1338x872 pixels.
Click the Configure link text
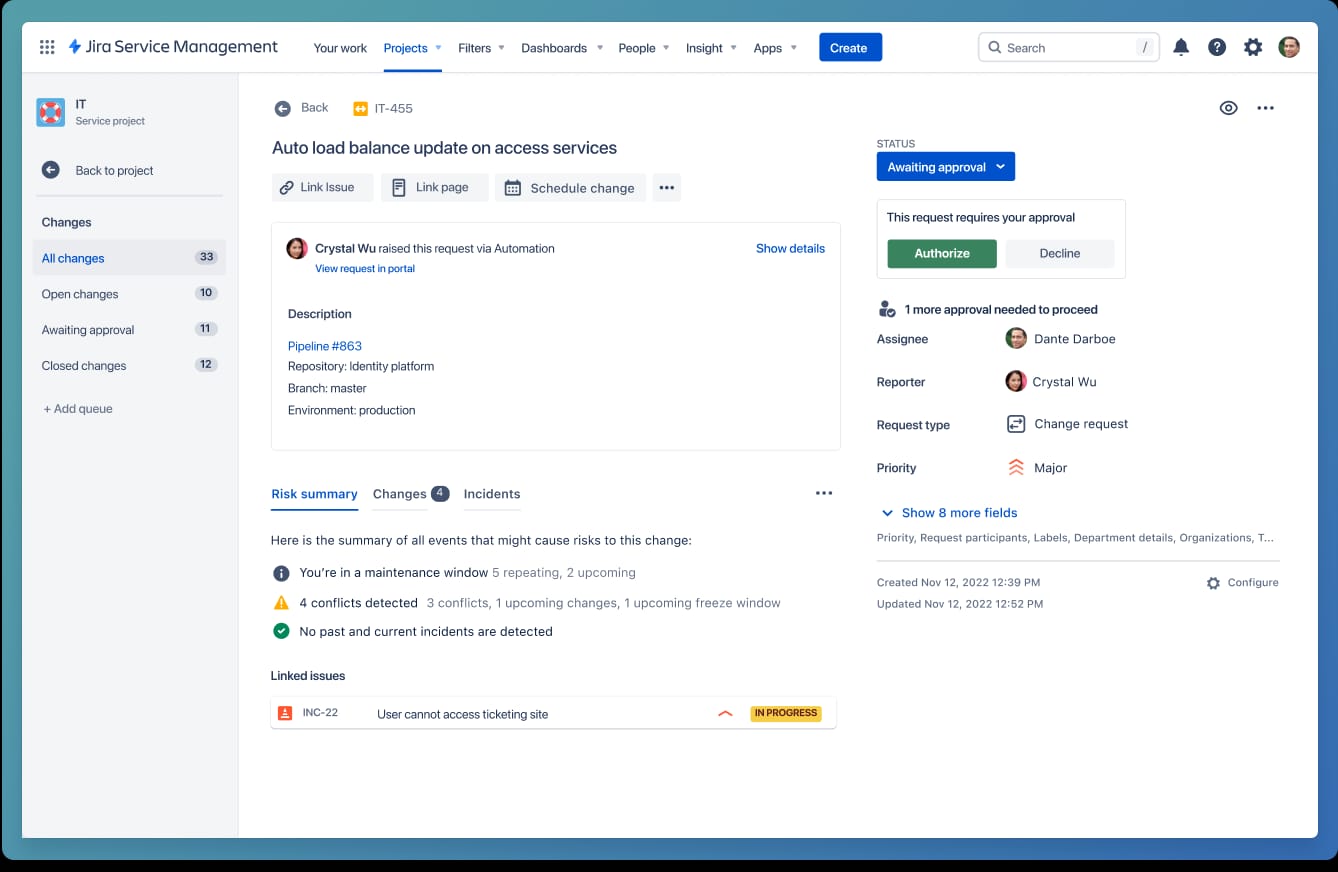click(x=1253, y=583)
